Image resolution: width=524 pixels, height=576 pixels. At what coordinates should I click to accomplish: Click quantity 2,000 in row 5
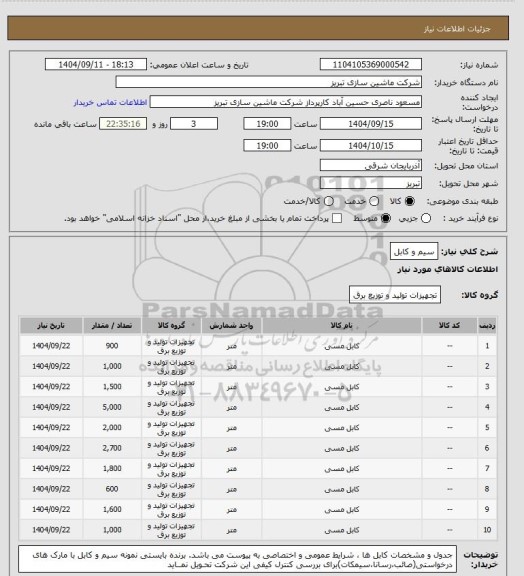click(x=112, y=428)
